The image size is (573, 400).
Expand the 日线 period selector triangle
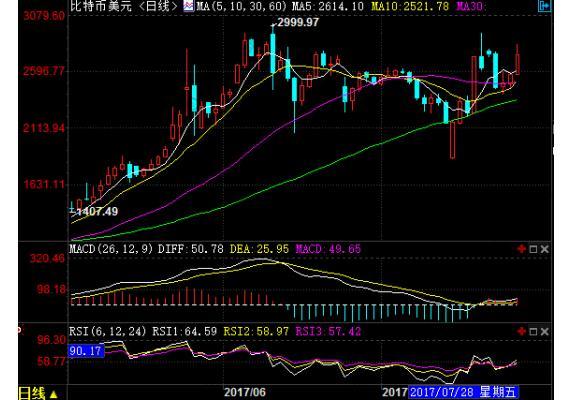(53, 394)
